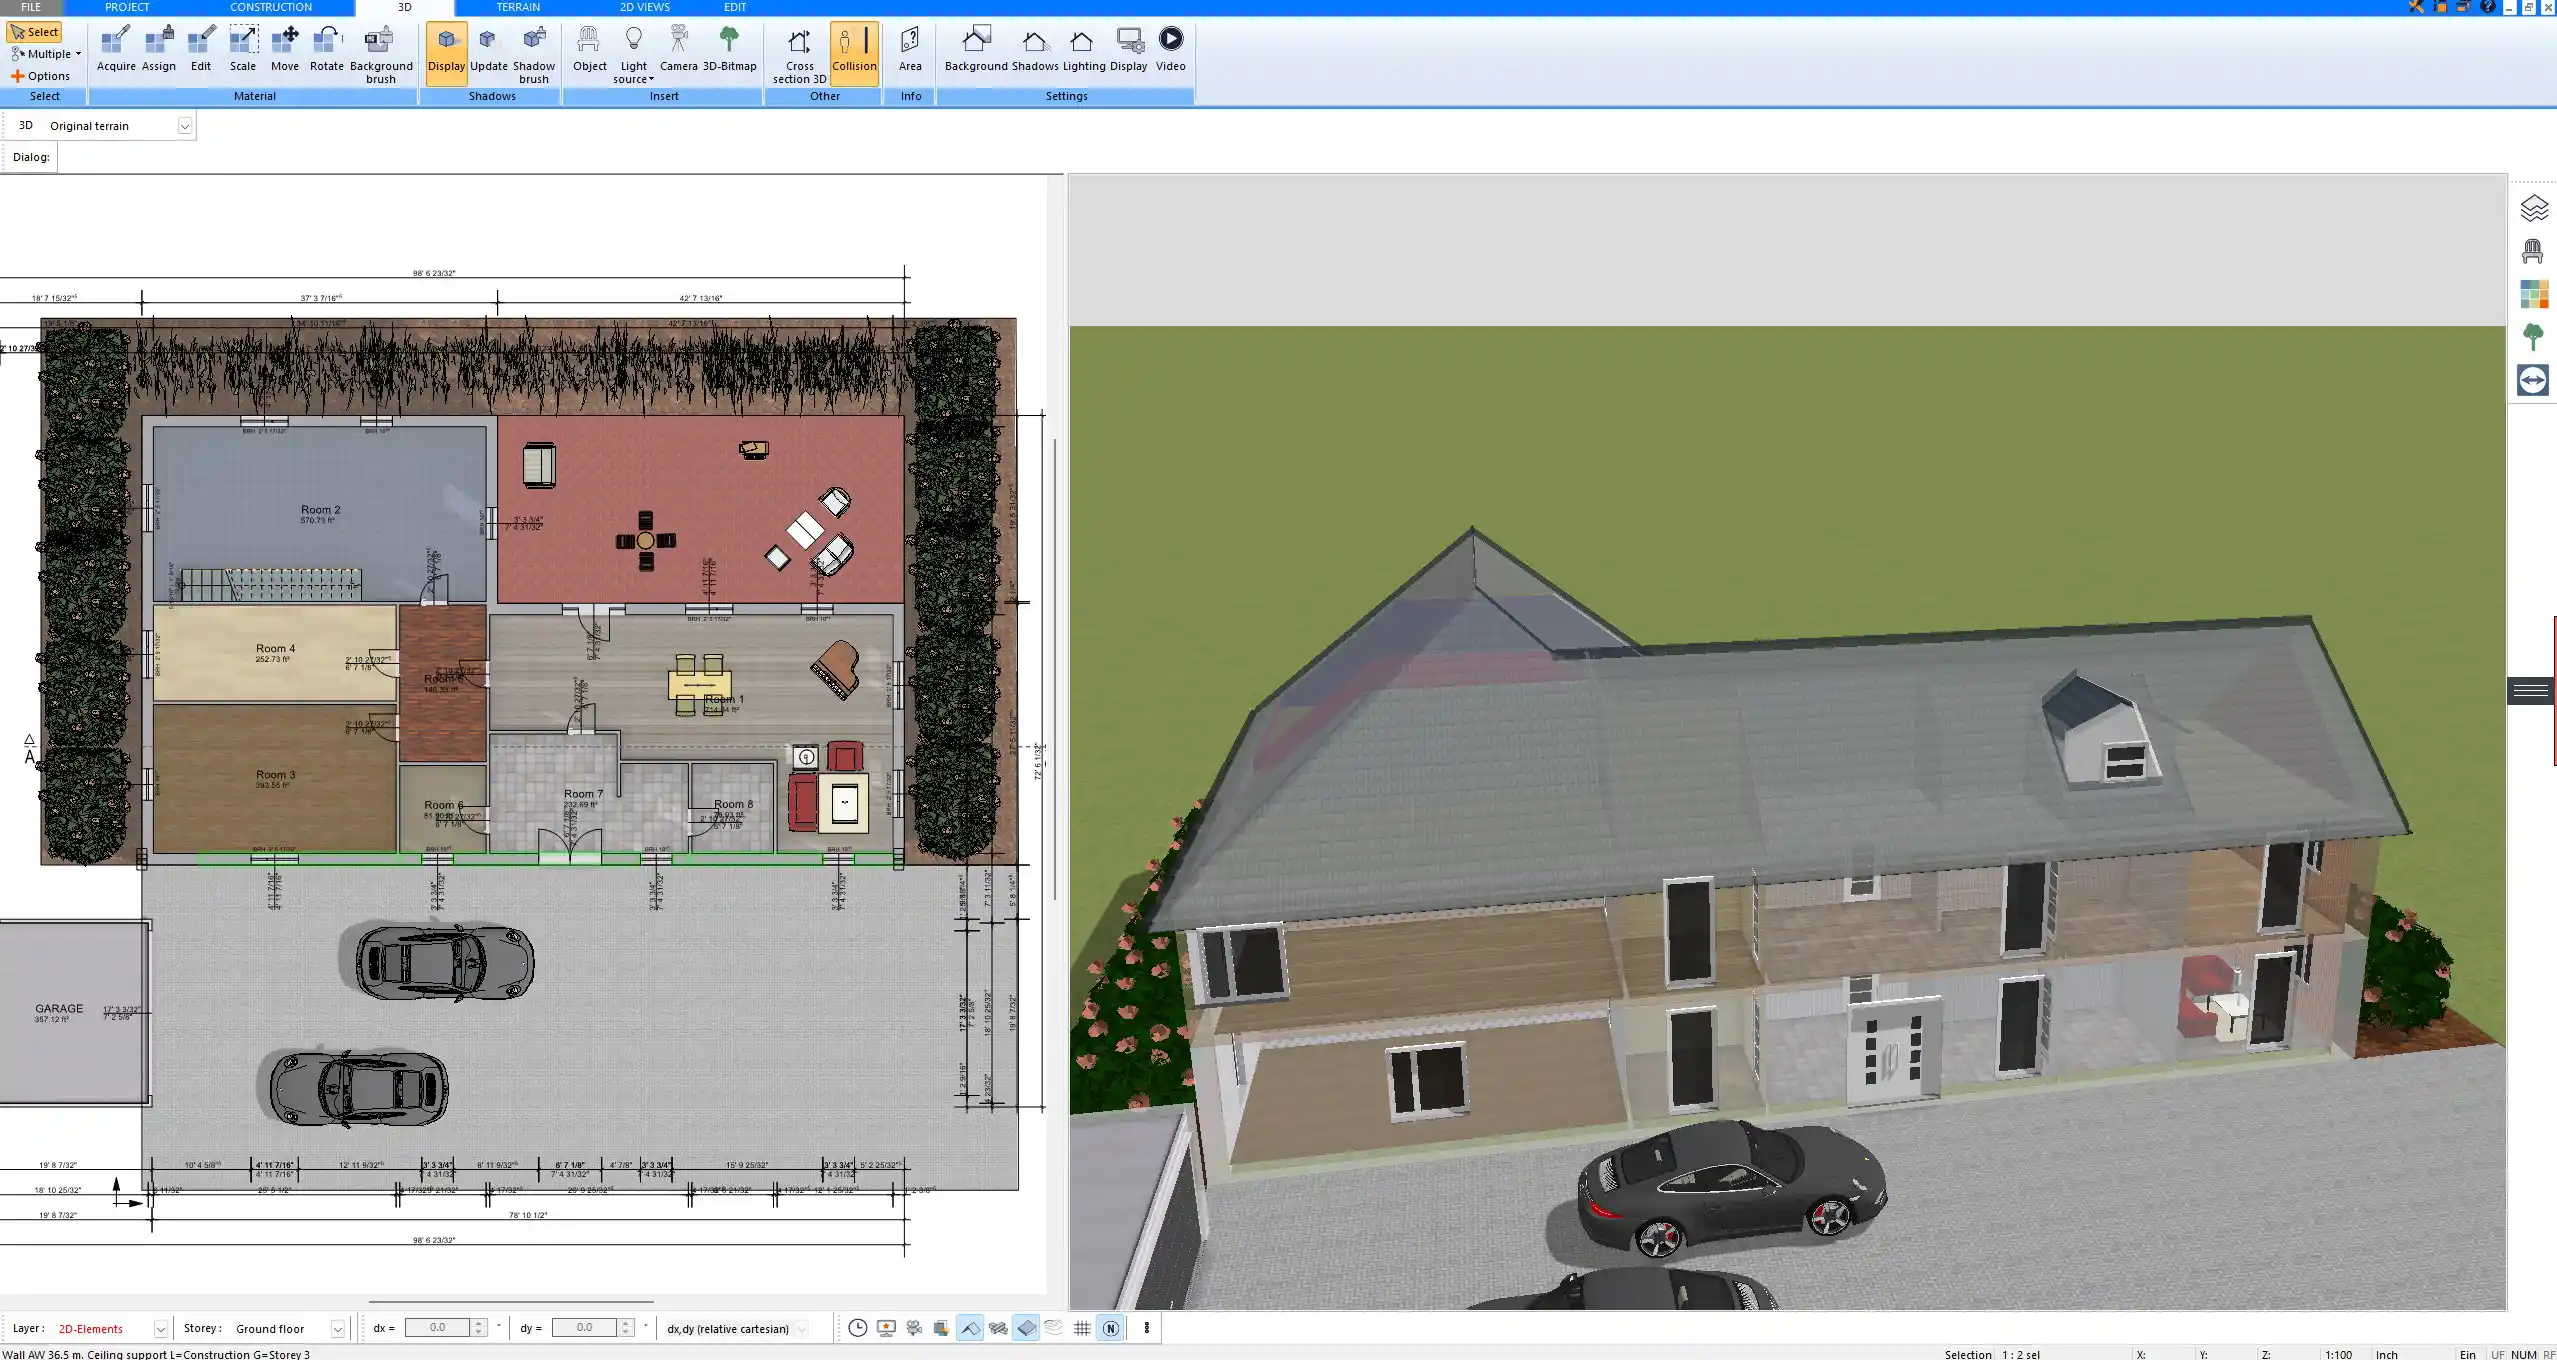
Task: Toggle the North arrow indicator
Action: tap(1110, 1328)
